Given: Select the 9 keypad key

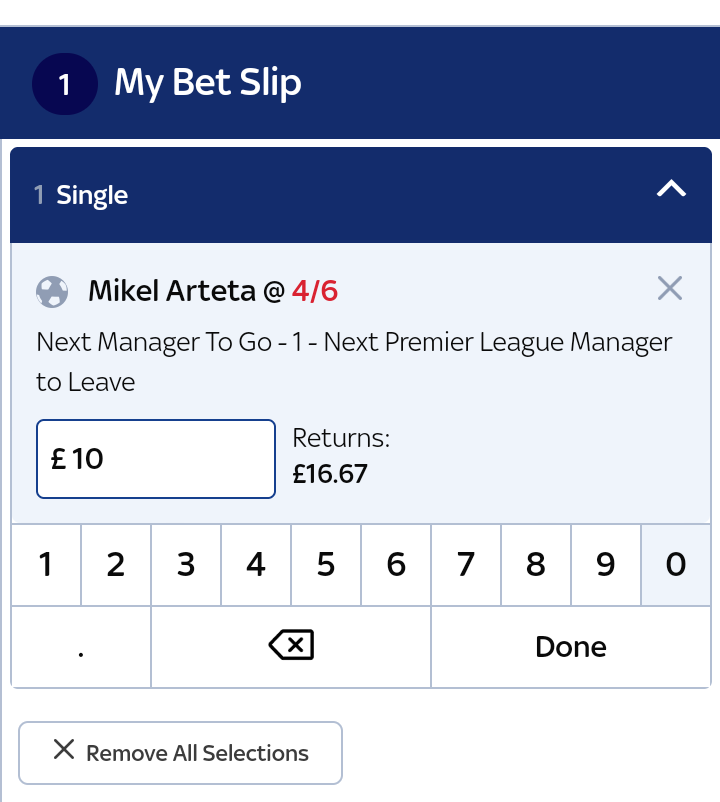Looking at the screenshot, I should pyautogui.click(x=606, y=565).
